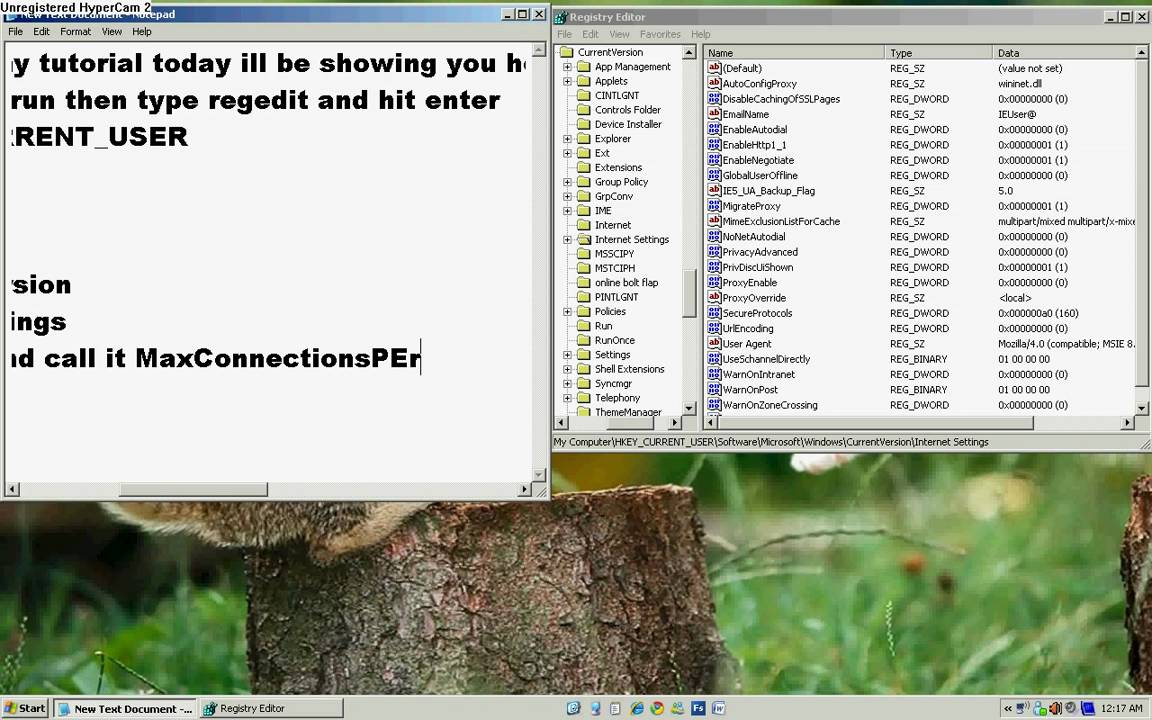This screenshot has height=720, width=1152.
Task: Select the User Agent string icon
Action: 714,343
